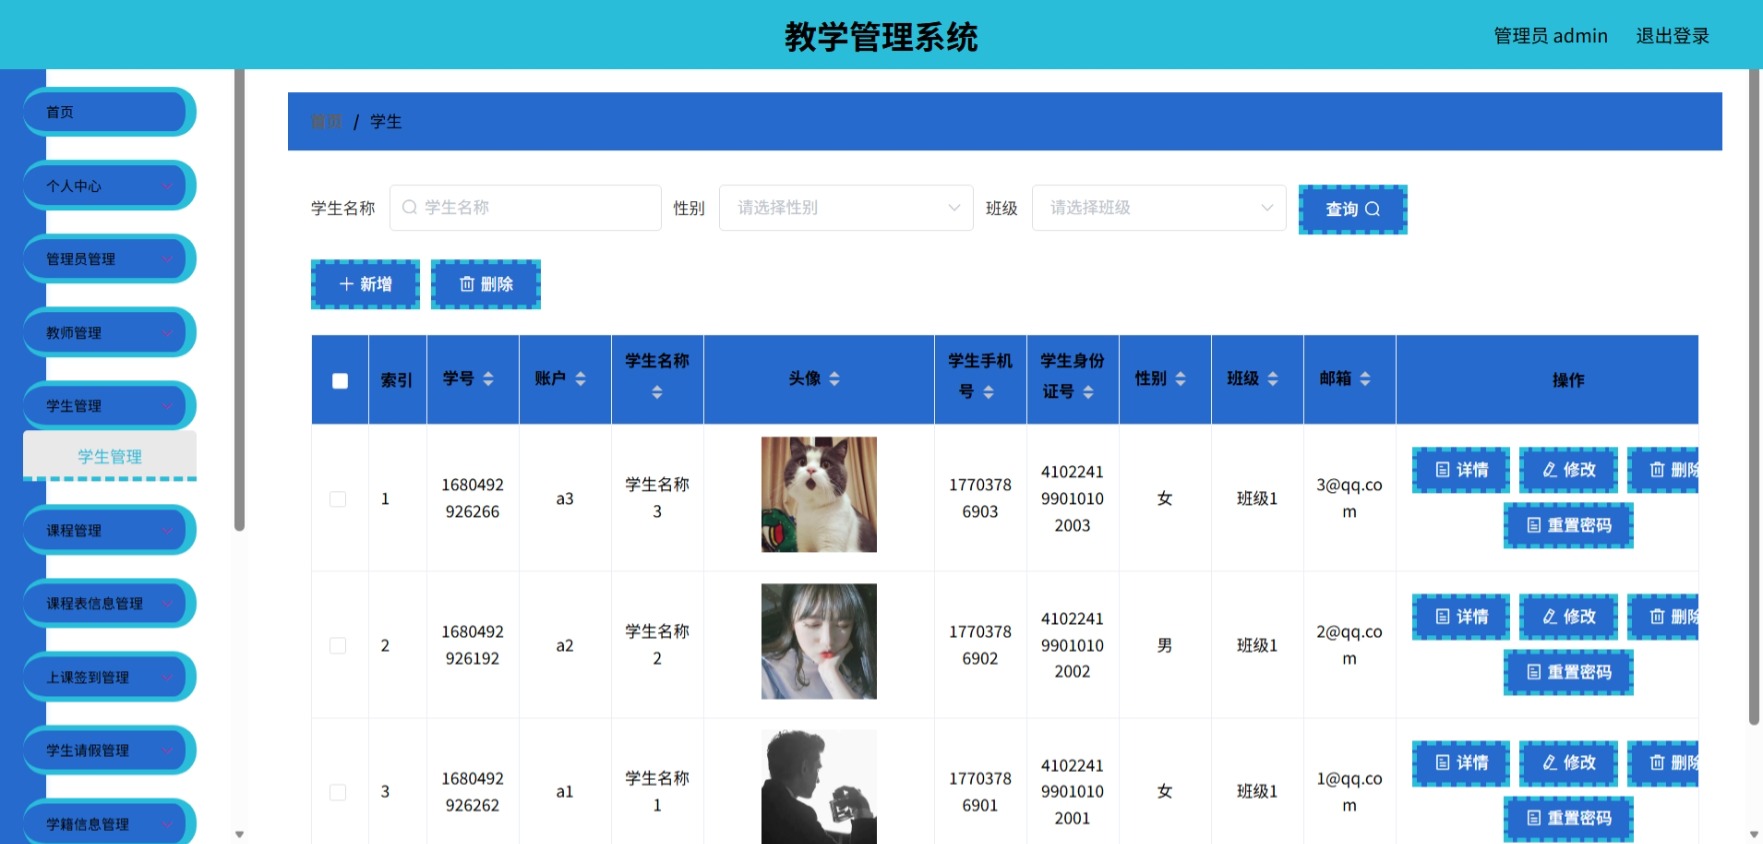View 详情 for student a1
This screenshot has width=1763, height=844.
[1461, 763]
